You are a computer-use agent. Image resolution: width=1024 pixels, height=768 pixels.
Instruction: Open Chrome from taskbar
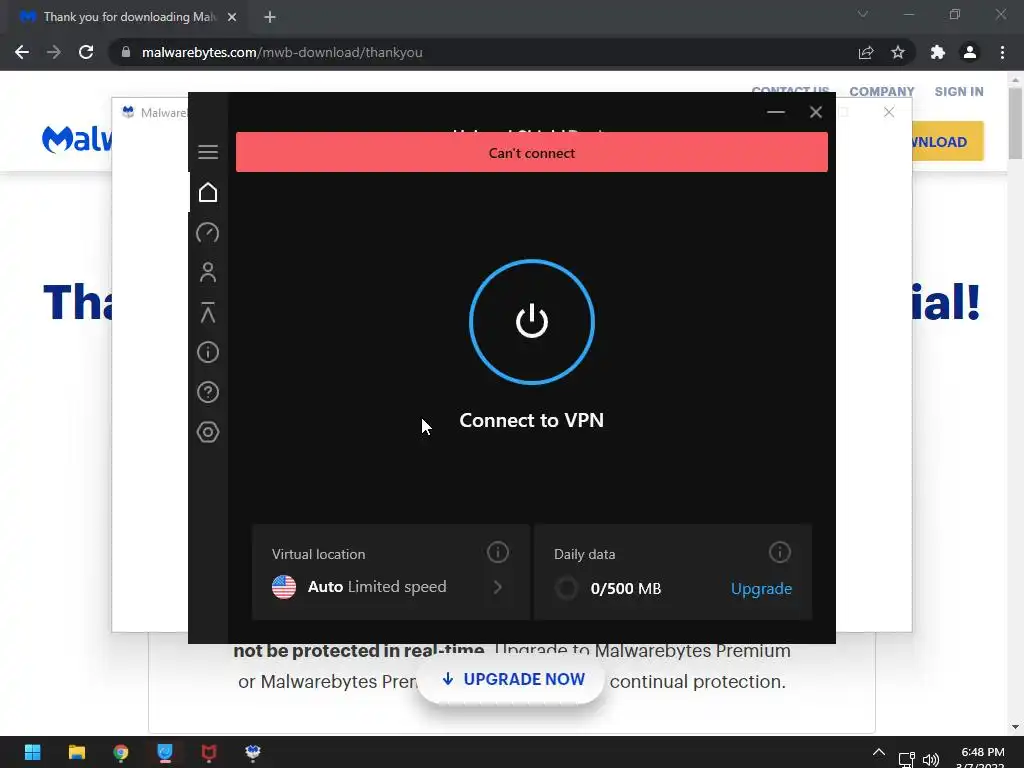121,752
